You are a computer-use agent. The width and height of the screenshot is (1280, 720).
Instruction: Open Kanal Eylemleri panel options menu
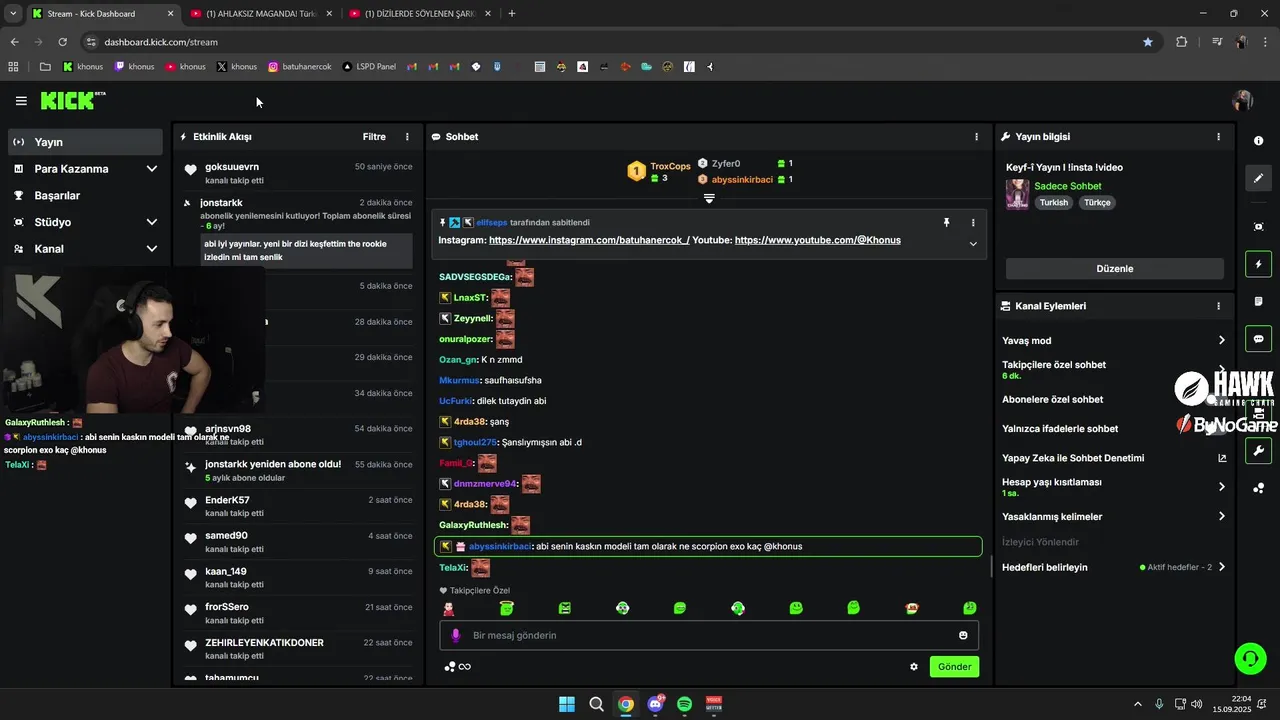click(x=1218, y=306)
